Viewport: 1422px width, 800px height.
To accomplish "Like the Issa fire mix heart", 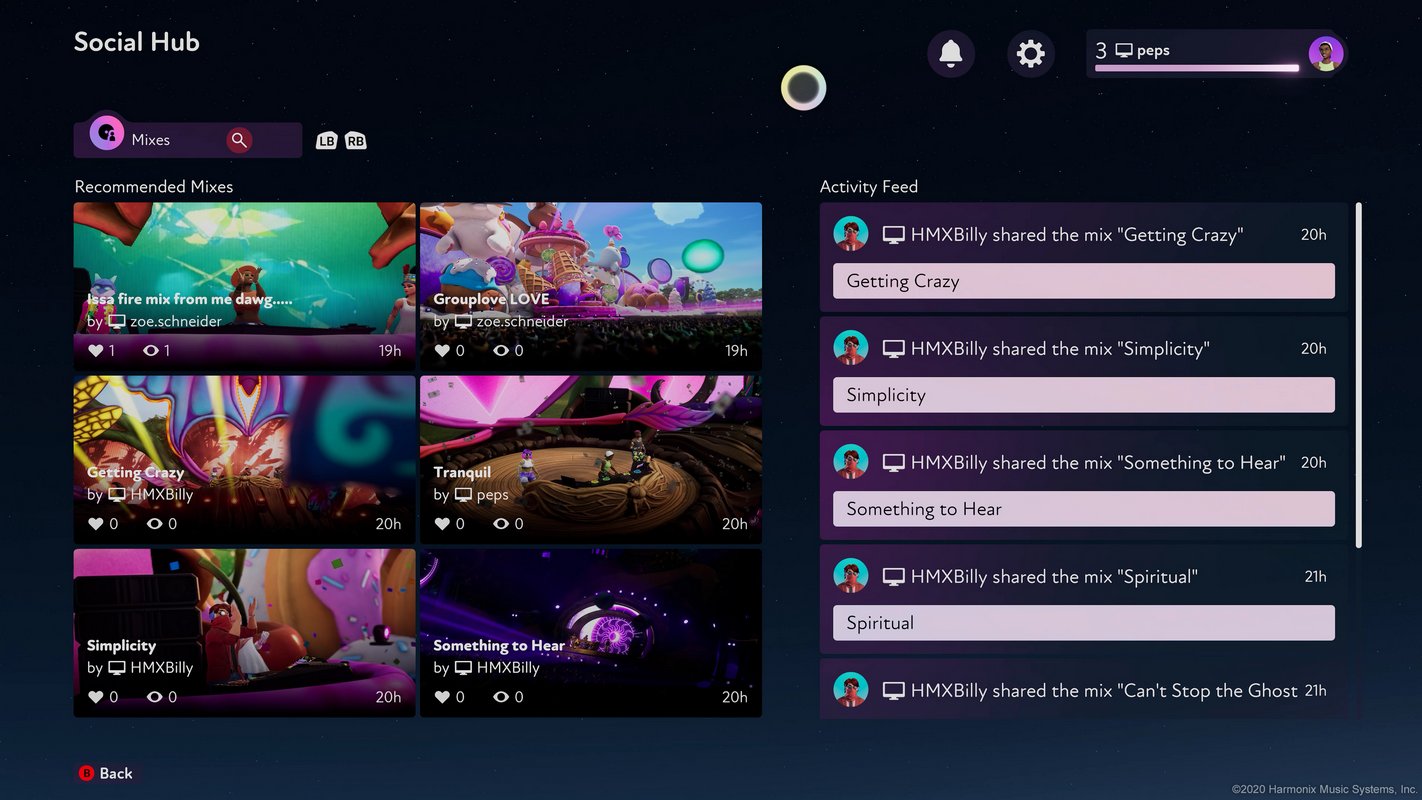I will [96, 351].
